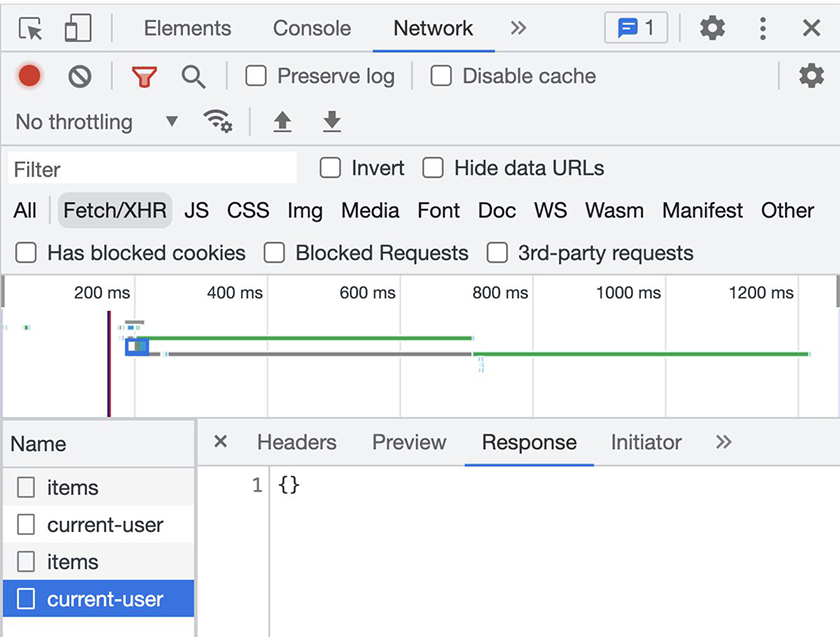Open the No throttling dropdown
The height and width of the screenshot is (637, 840).
[96, 122]
